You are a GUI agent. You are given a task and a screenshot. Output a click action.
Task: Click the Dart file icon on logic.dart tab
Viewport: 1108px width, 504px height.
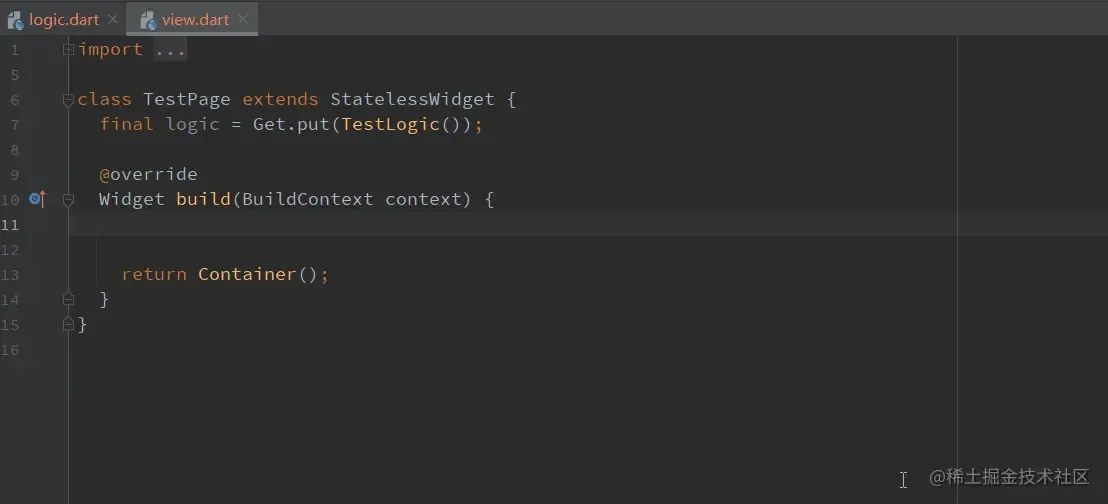point(16,20)
